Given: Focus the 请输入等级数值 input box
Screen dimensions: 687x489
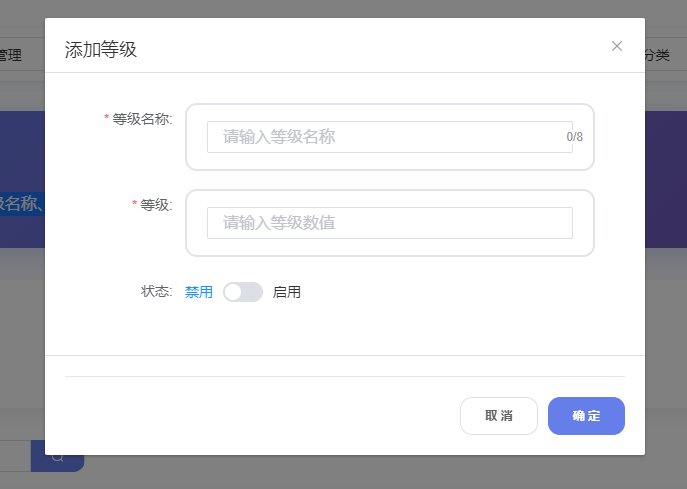Looking at the screenshot, I should pos(389,223).
